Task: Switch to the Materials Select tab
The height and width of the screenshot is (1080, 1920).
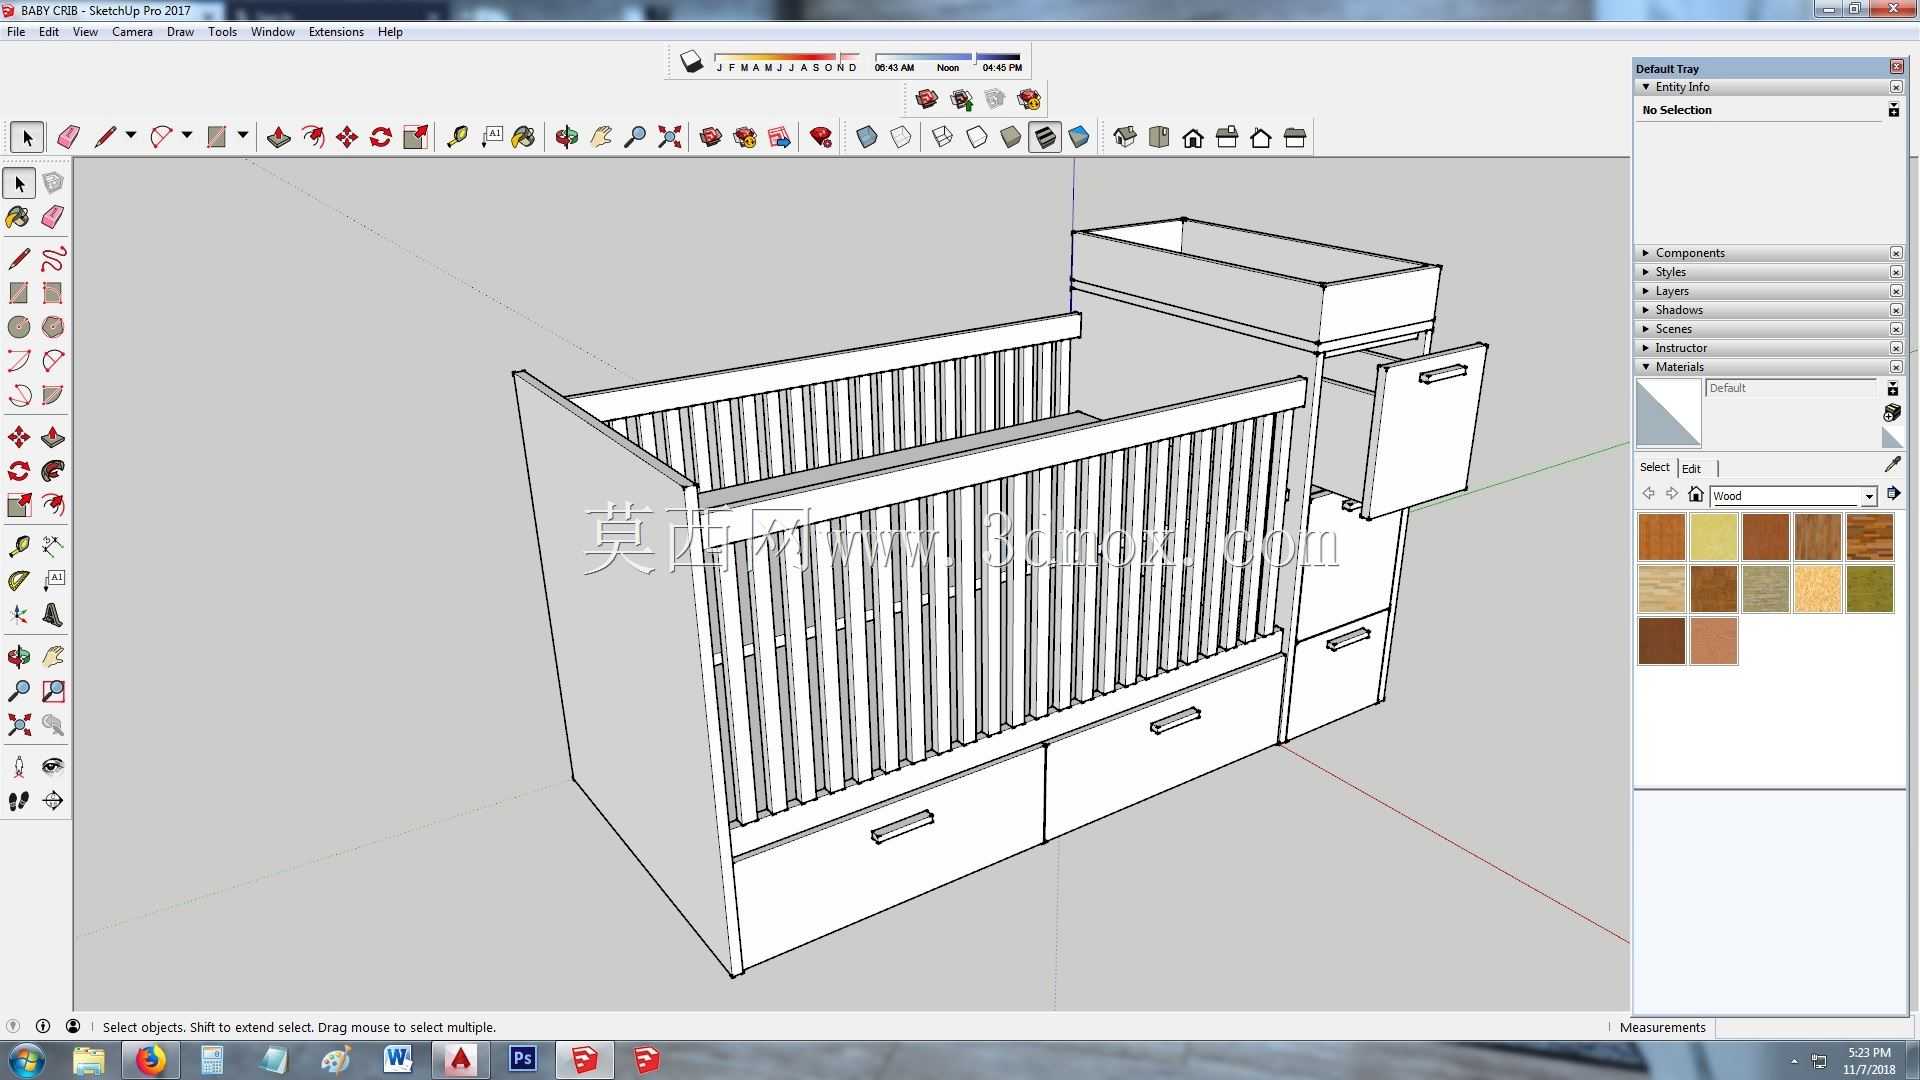Action: [1654, 467]
